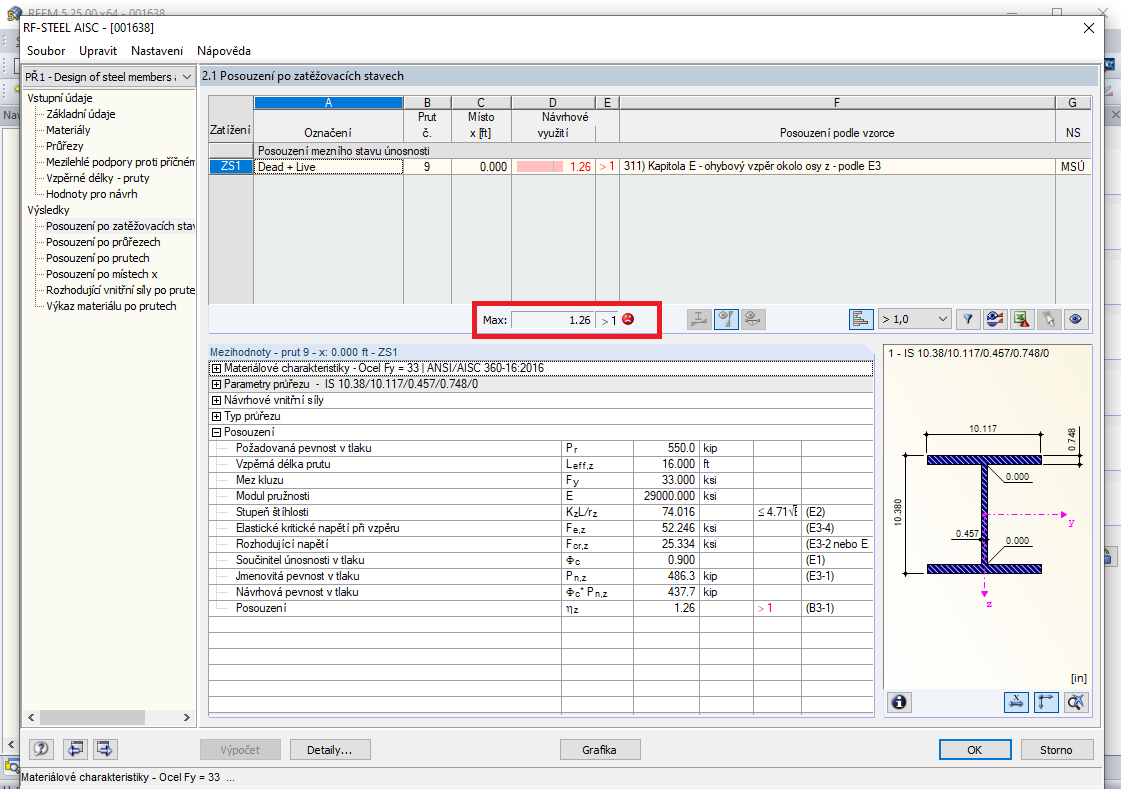Select Průřezy in navigator tree
1121x789 pixels.
pyautogui.click(x=64, y=146)
